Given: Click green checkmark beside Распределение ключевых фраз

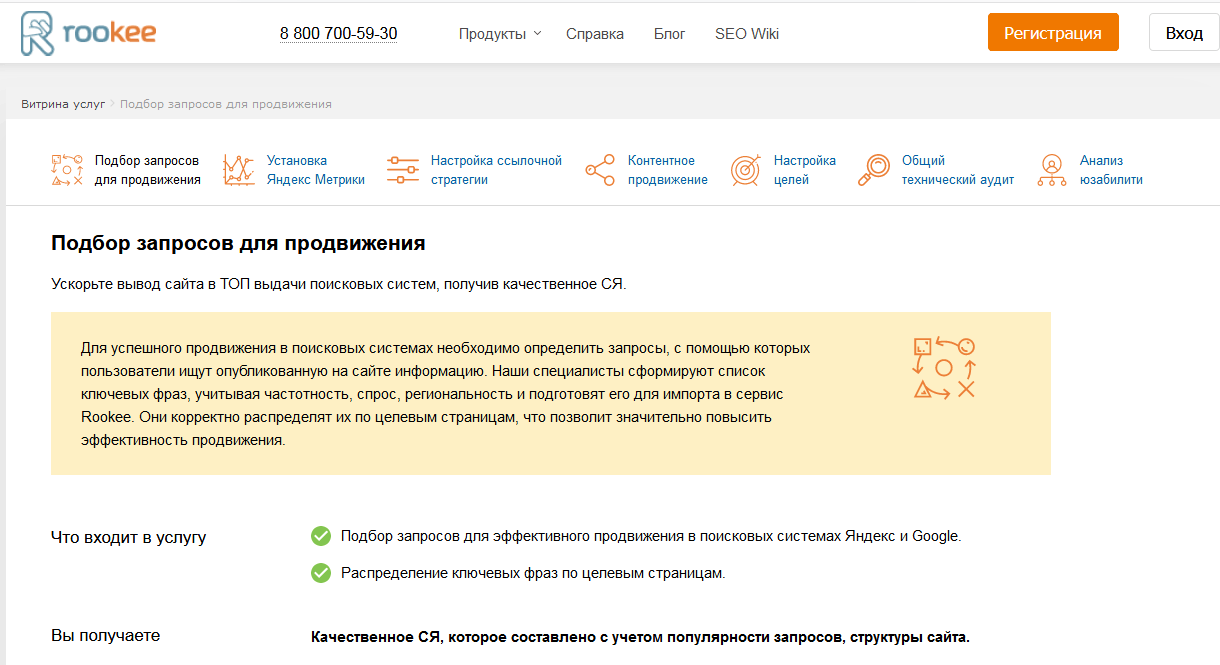Looking at the screenshot, I should coord(321,573).
